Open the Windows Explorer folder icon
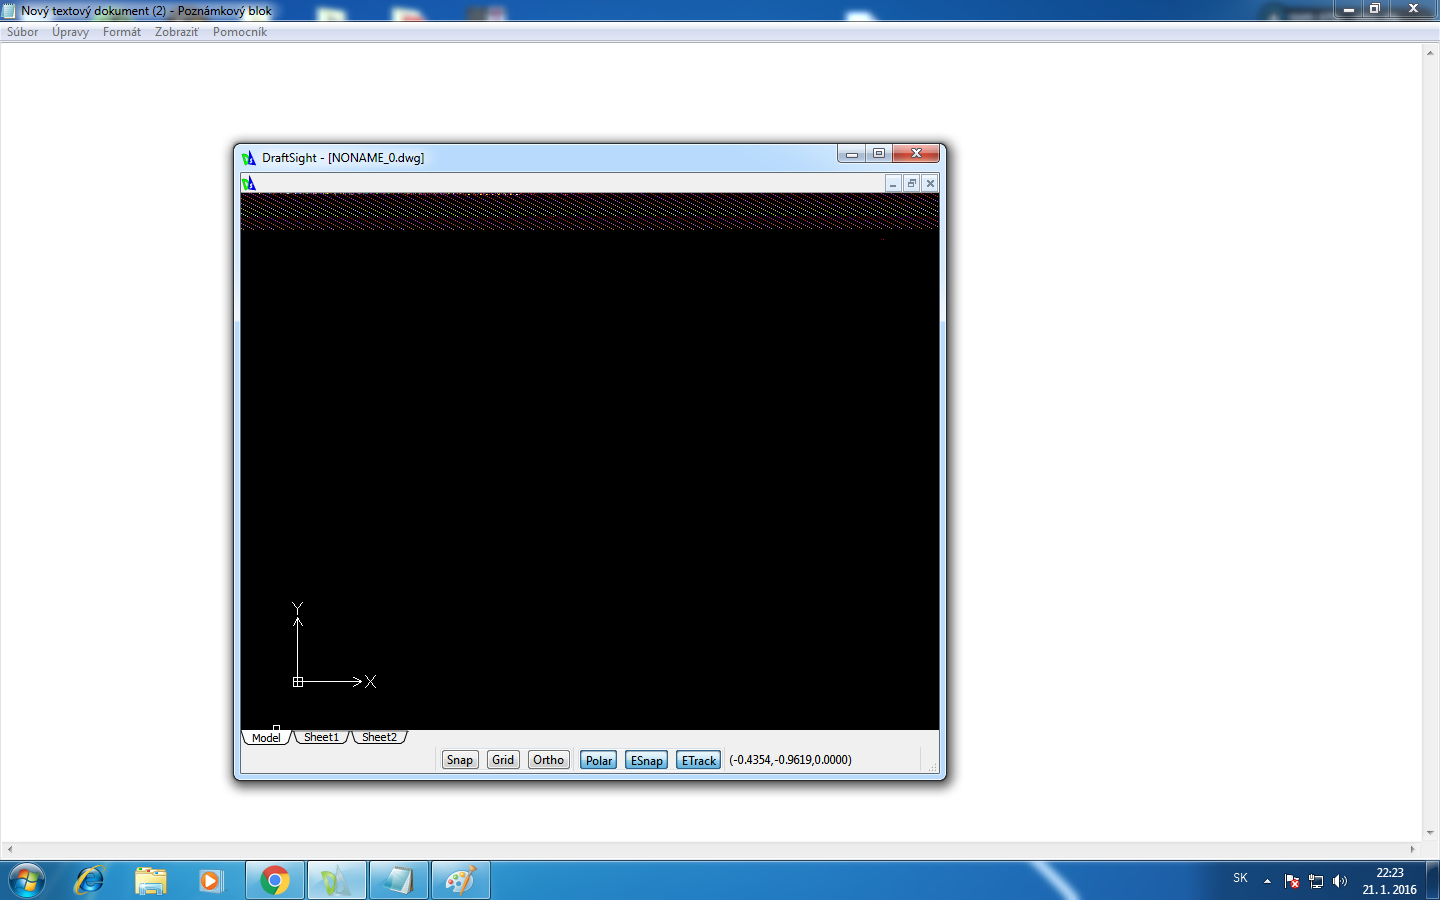 tap(151, 881)
